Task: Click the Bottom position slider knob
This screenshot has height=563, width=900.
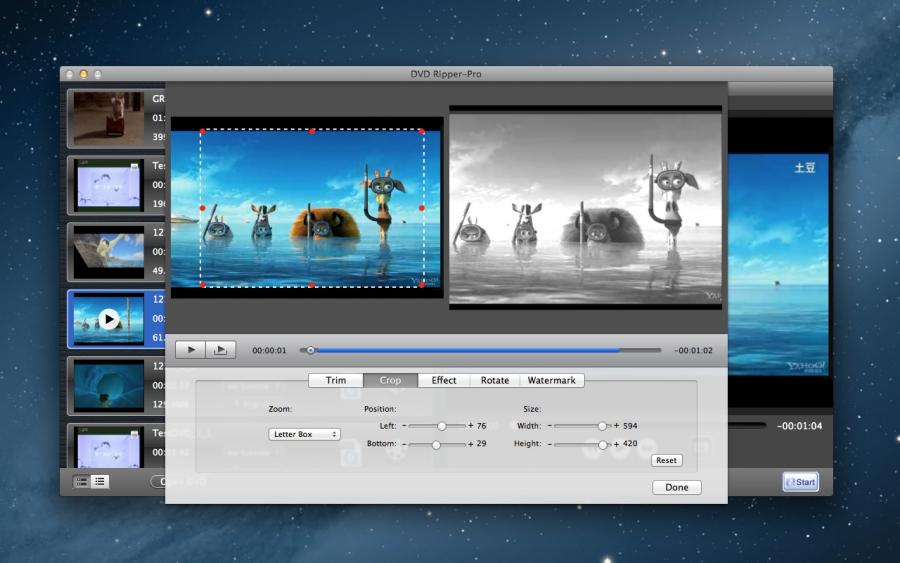Action: click(x=436, y=445)
